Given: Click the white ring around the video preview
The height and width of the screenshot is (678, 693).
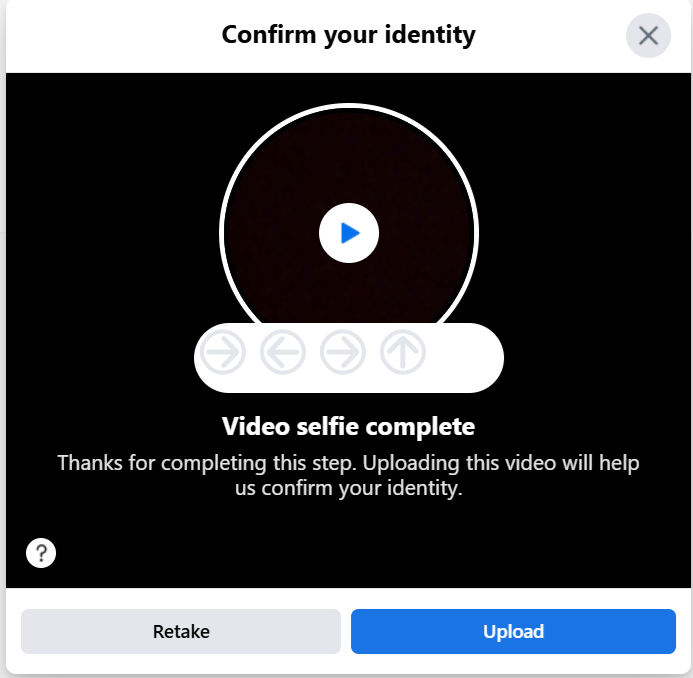Looking at the screenshot, I should point(349,106).
